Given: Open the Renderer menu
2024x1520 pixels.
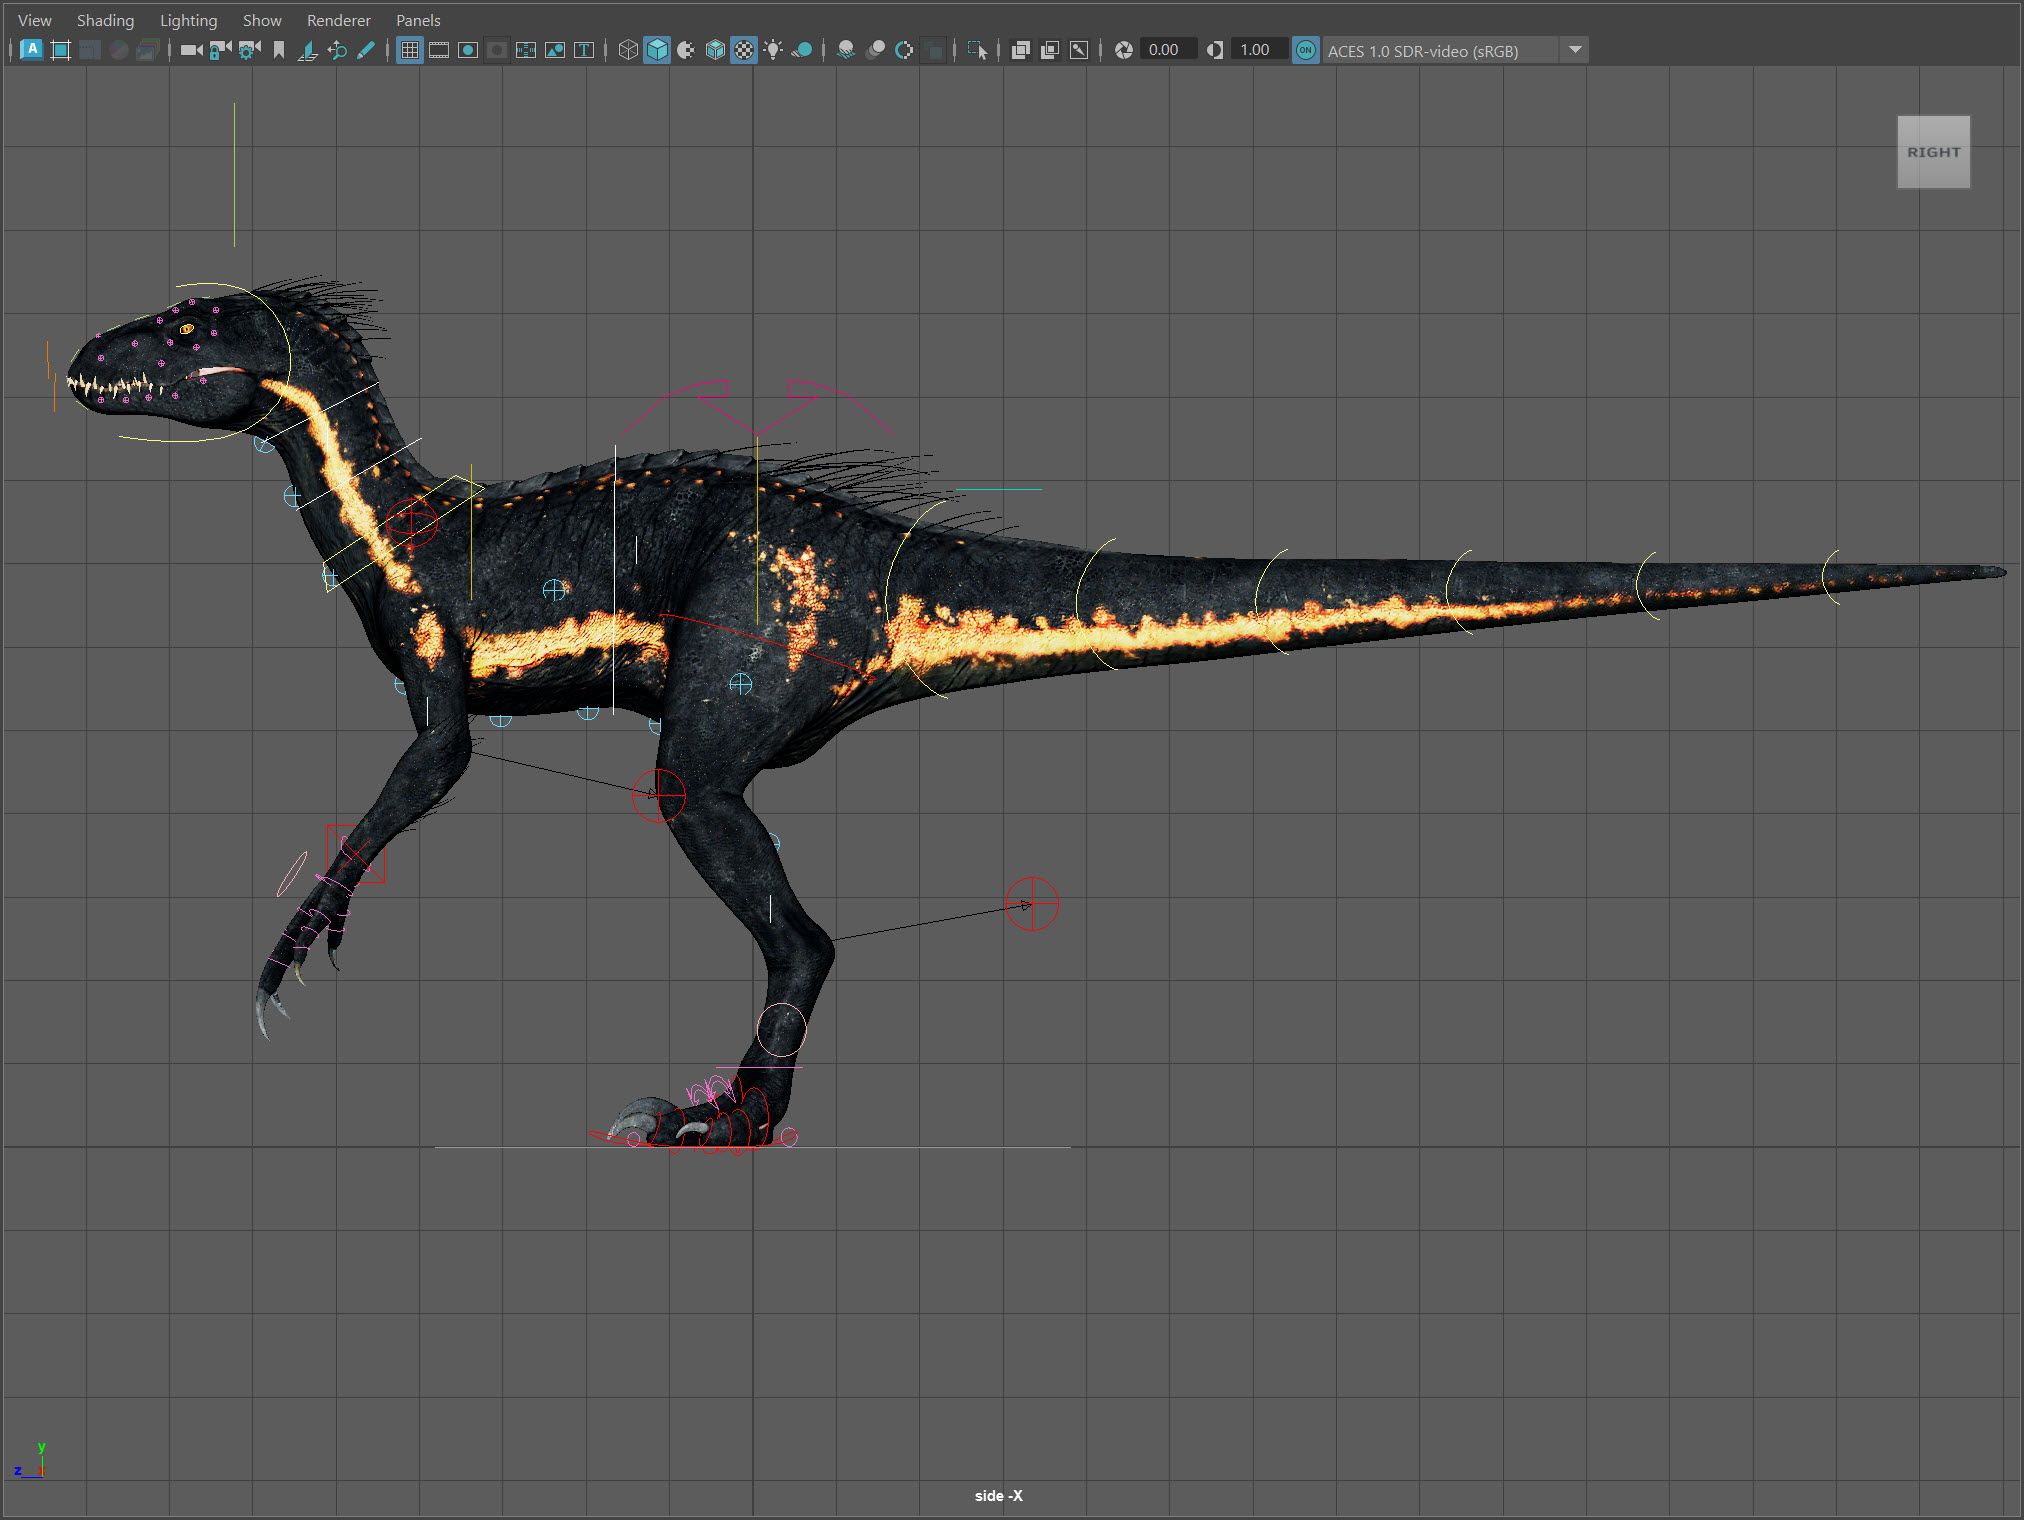Looking at the screenshot, I should coord(338,20).
